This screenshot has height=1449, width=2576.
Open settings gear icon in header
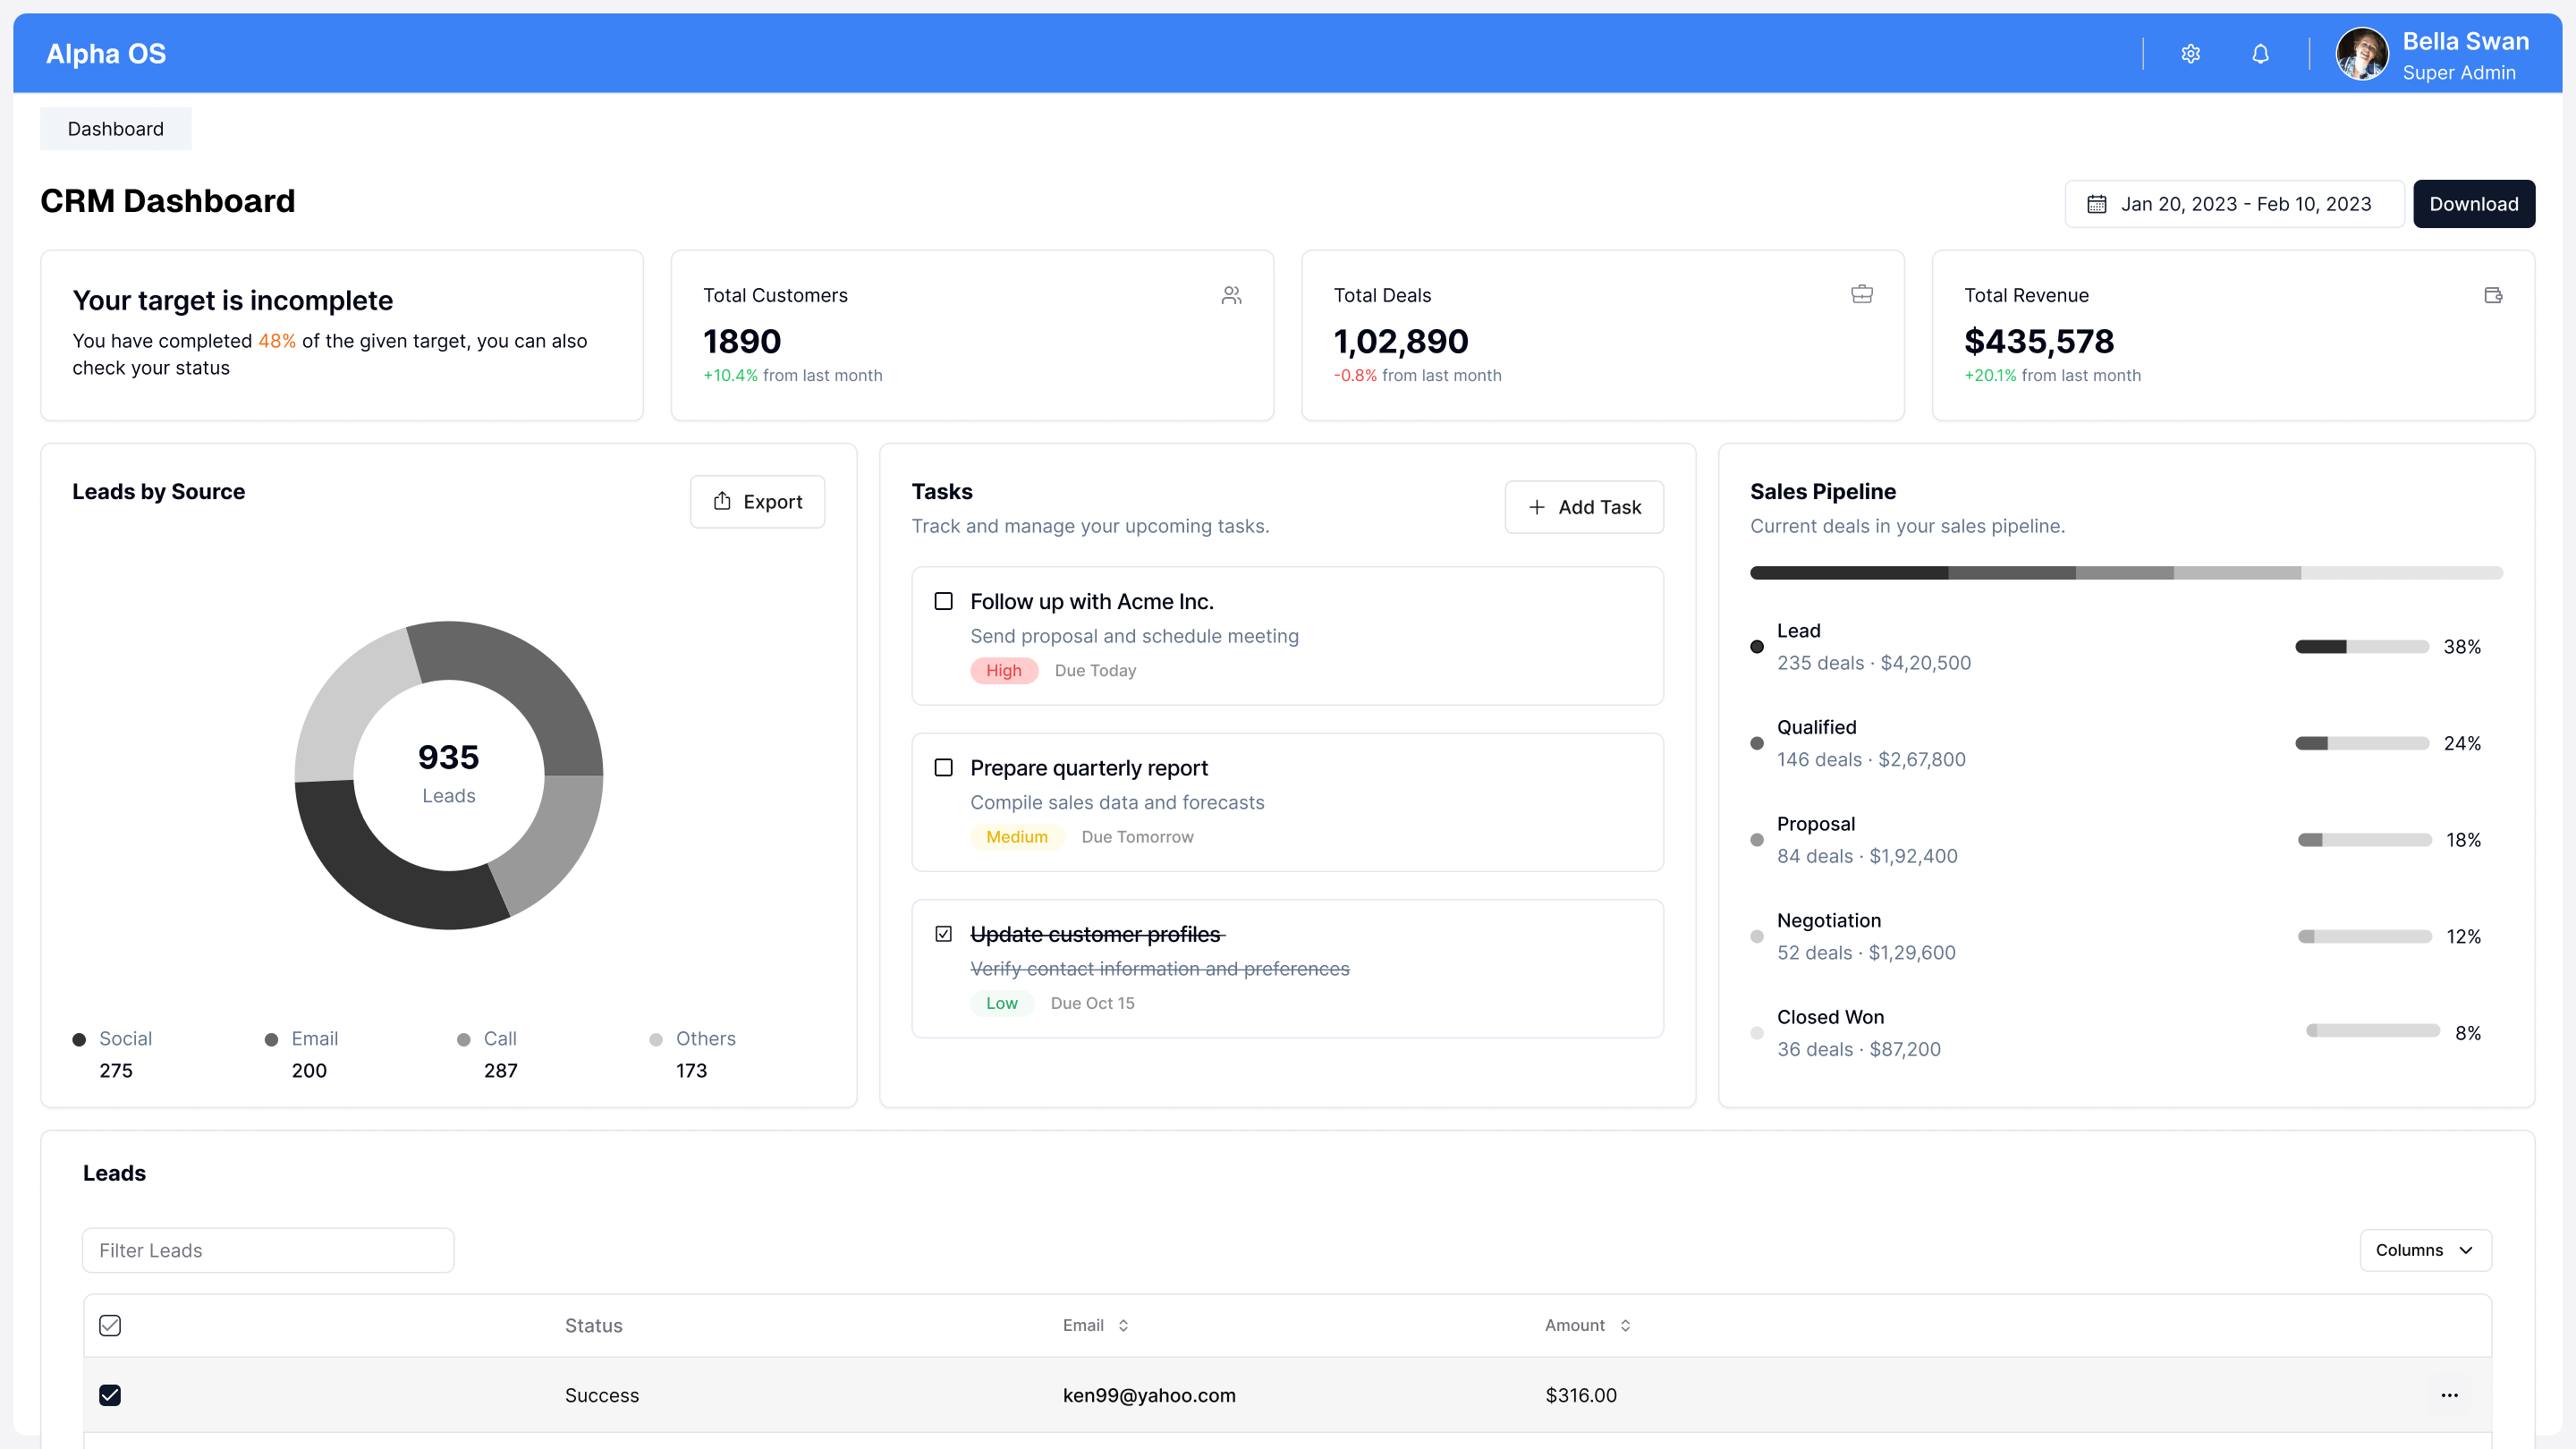click(x=2190, y=54)
